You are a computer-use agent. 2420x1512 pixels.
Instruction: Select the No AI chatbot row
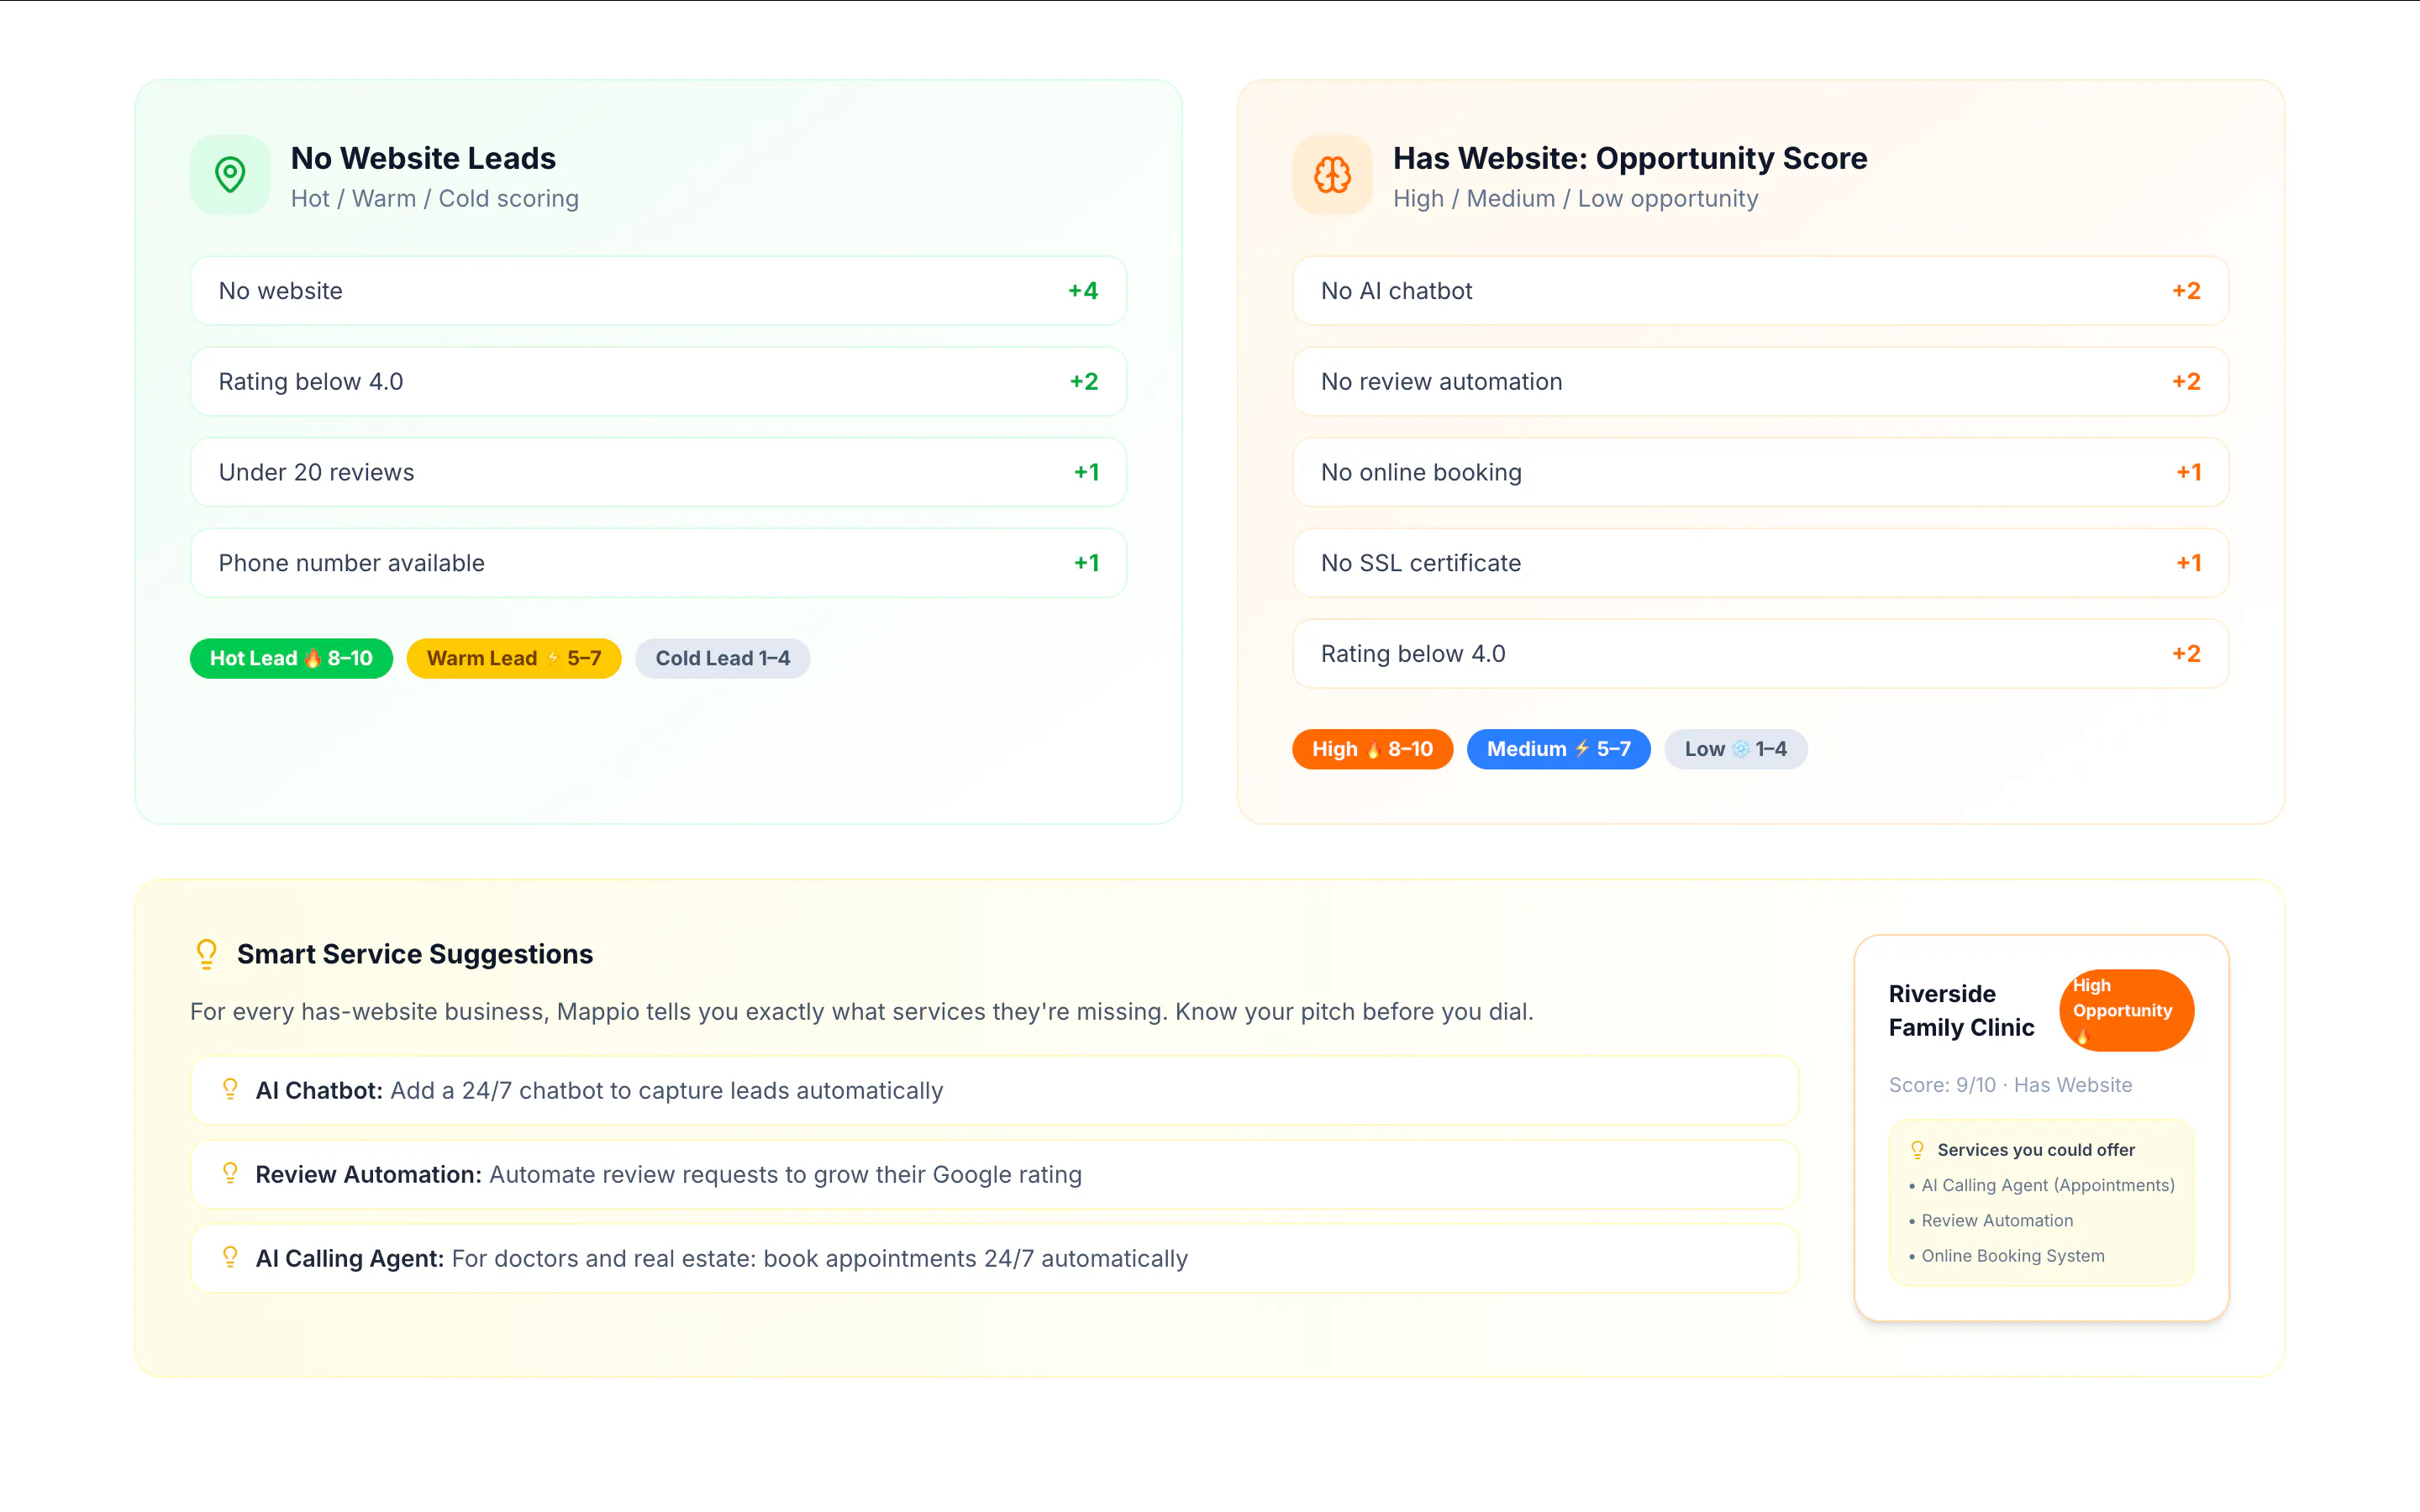point(1760,291)
